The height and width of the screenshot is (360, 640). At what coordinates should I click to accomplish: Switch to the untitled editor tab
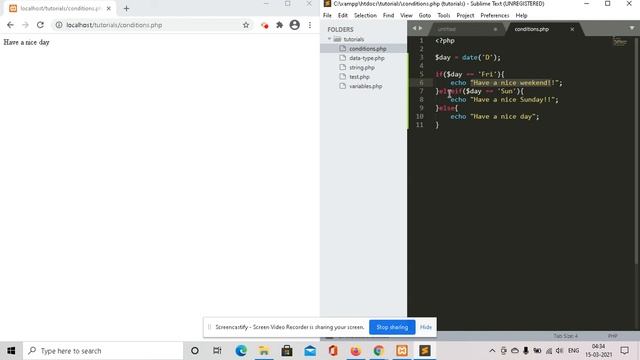447,29
